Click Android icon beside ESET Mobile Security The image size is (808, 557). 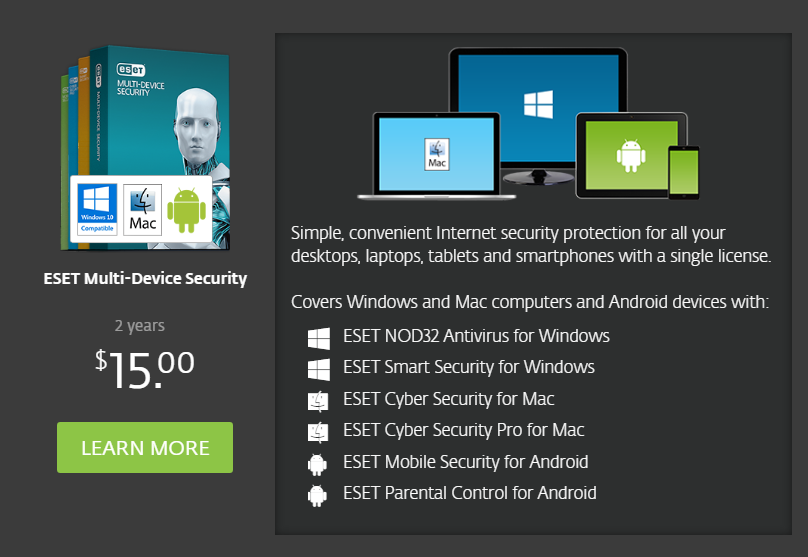317,464
